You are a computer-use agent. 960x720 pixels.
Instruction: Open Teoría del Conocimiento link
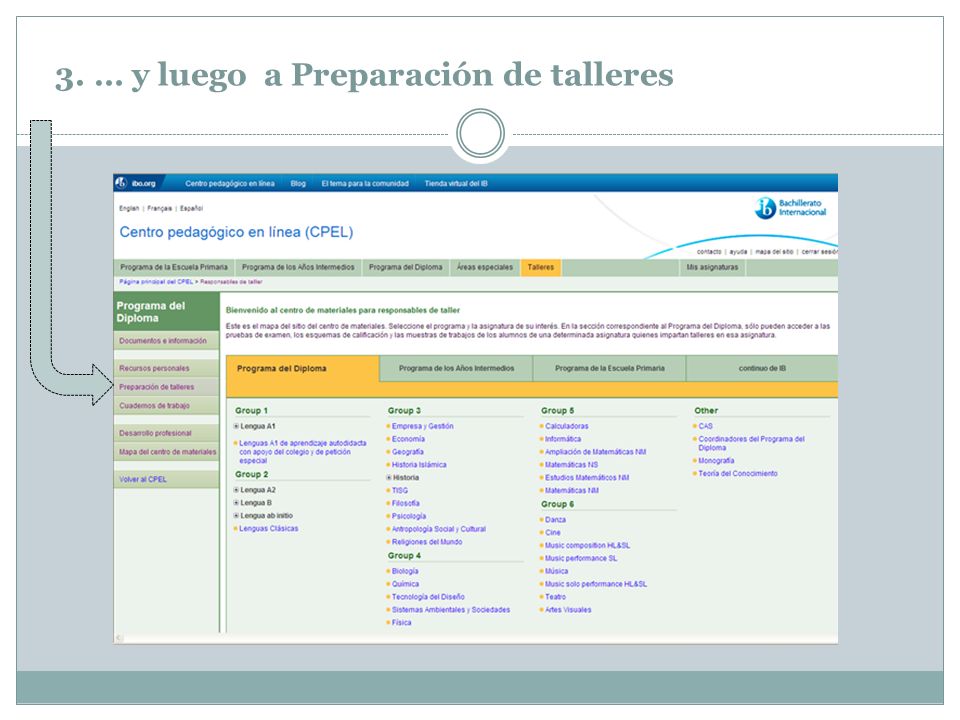[738, 473]
